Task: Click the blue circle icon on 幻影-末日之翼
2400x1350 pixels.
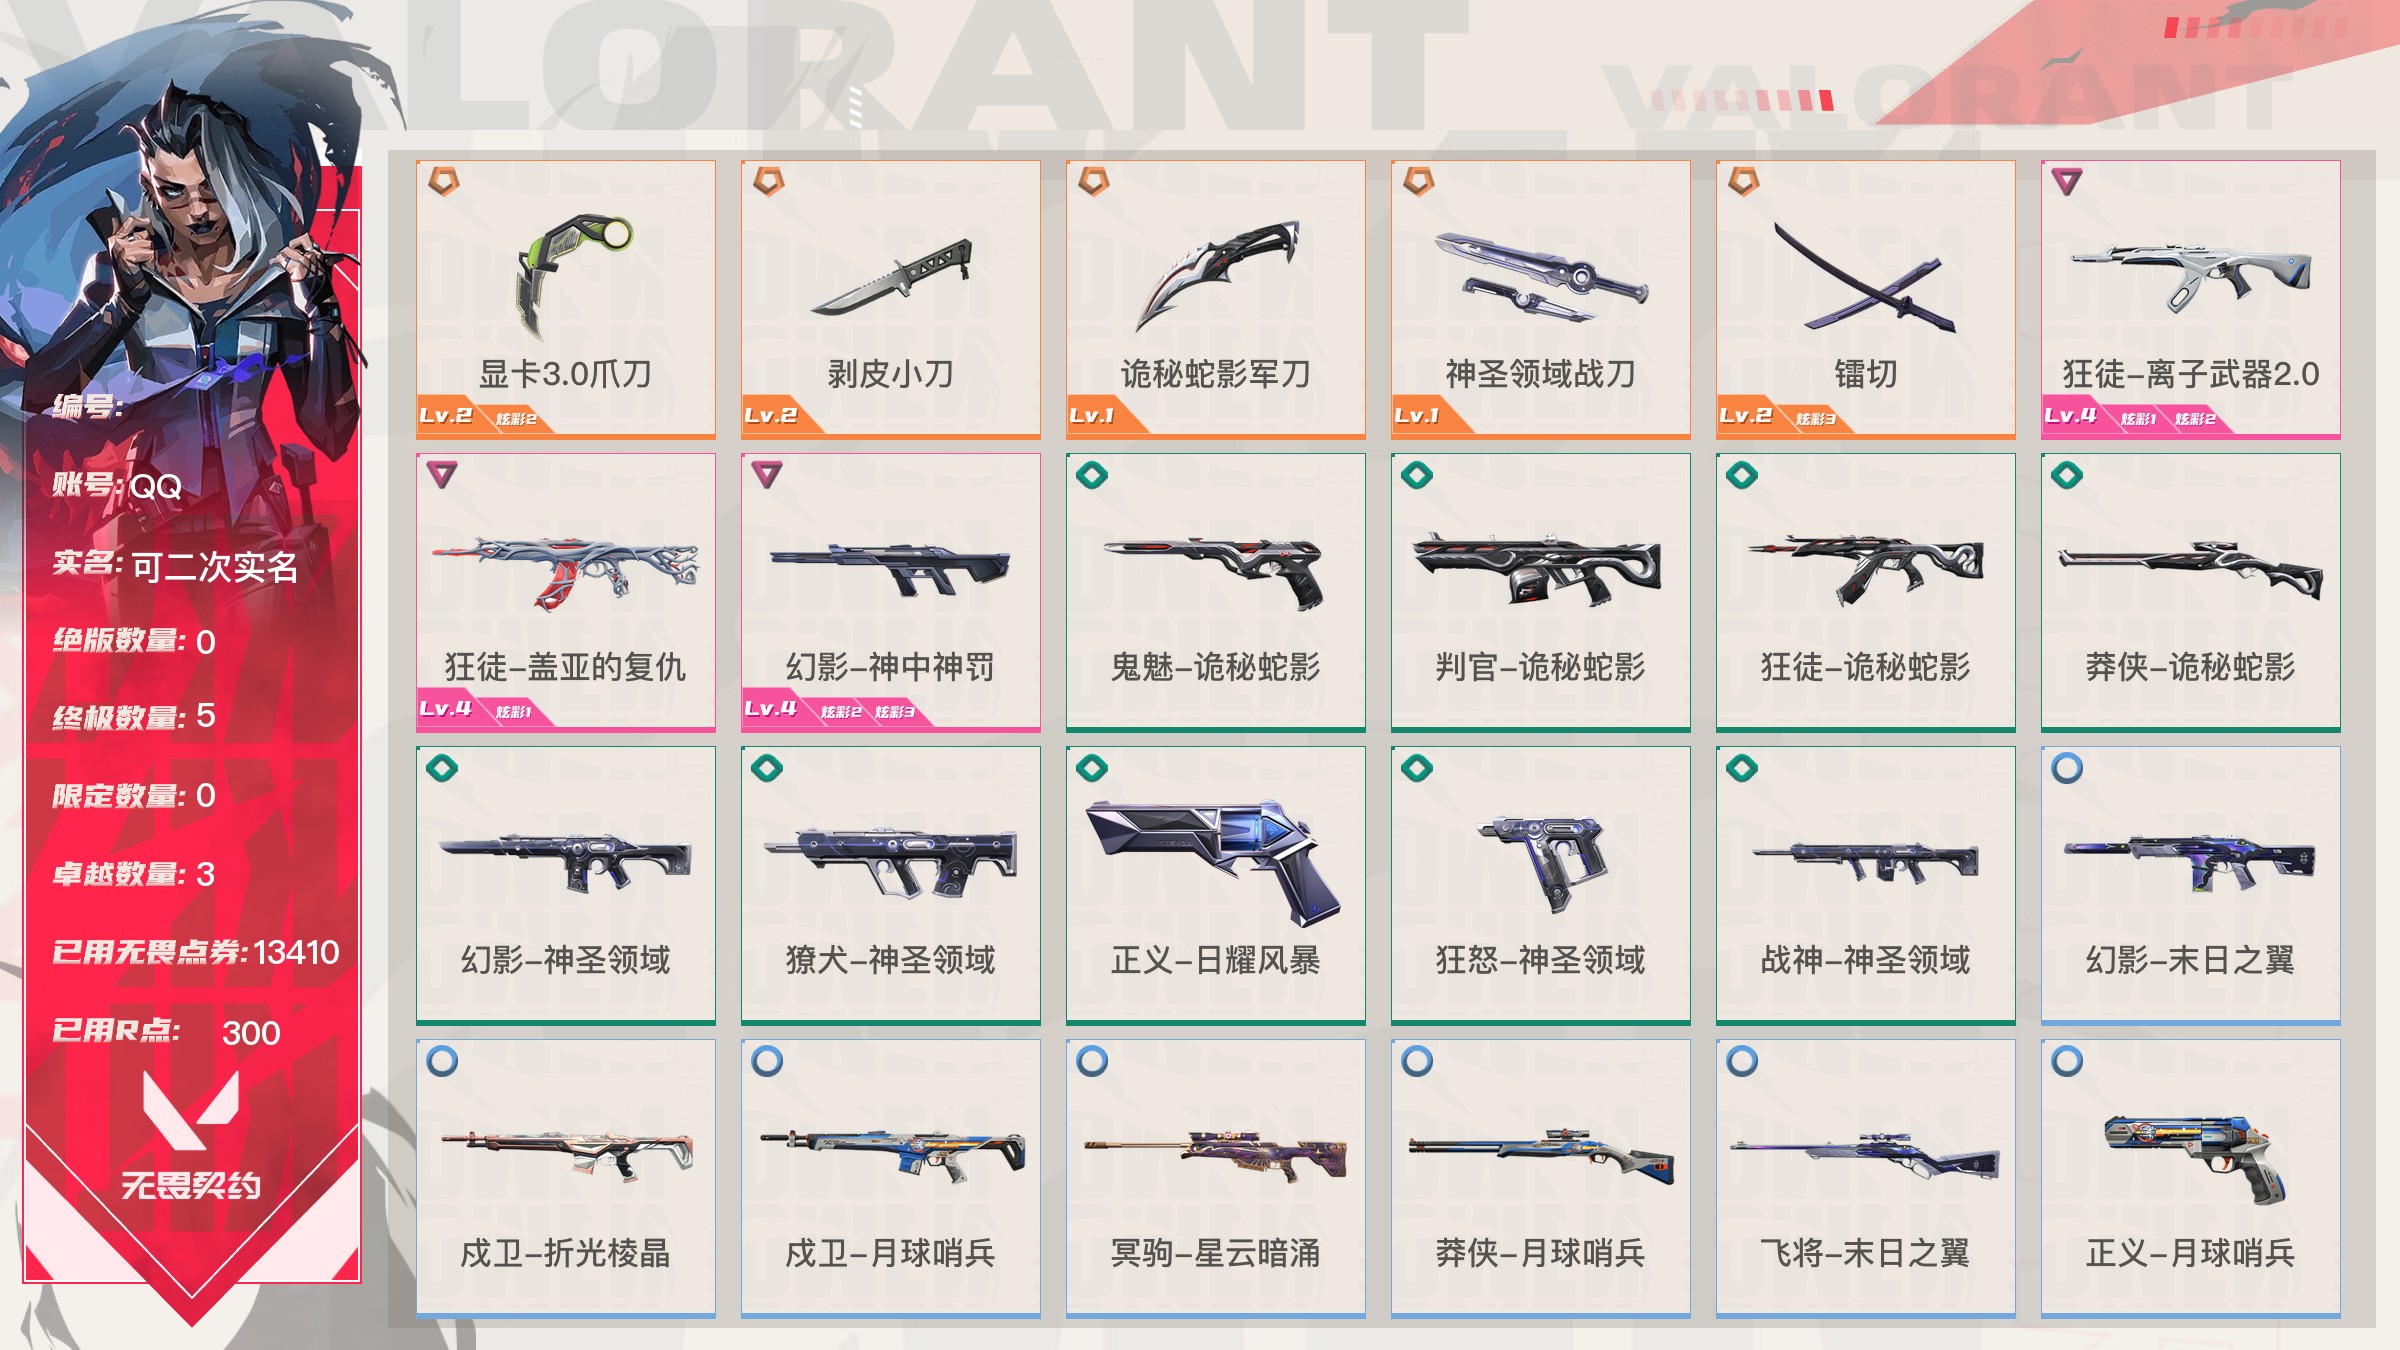Action: 2067,768
